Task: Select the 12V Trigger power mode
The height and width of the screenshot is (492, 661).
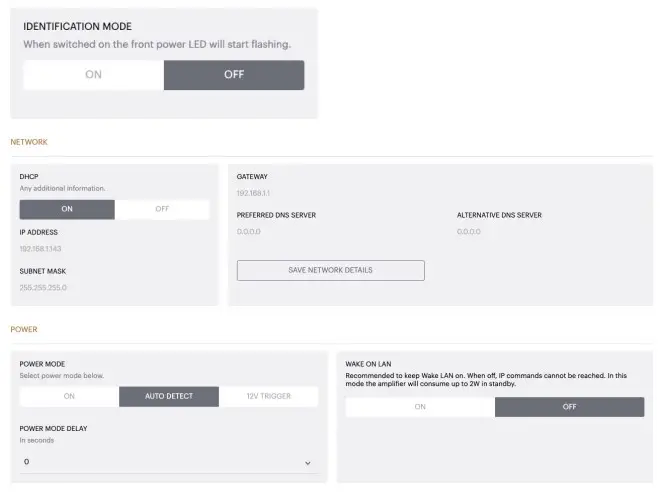Action: tap(268, 397)
